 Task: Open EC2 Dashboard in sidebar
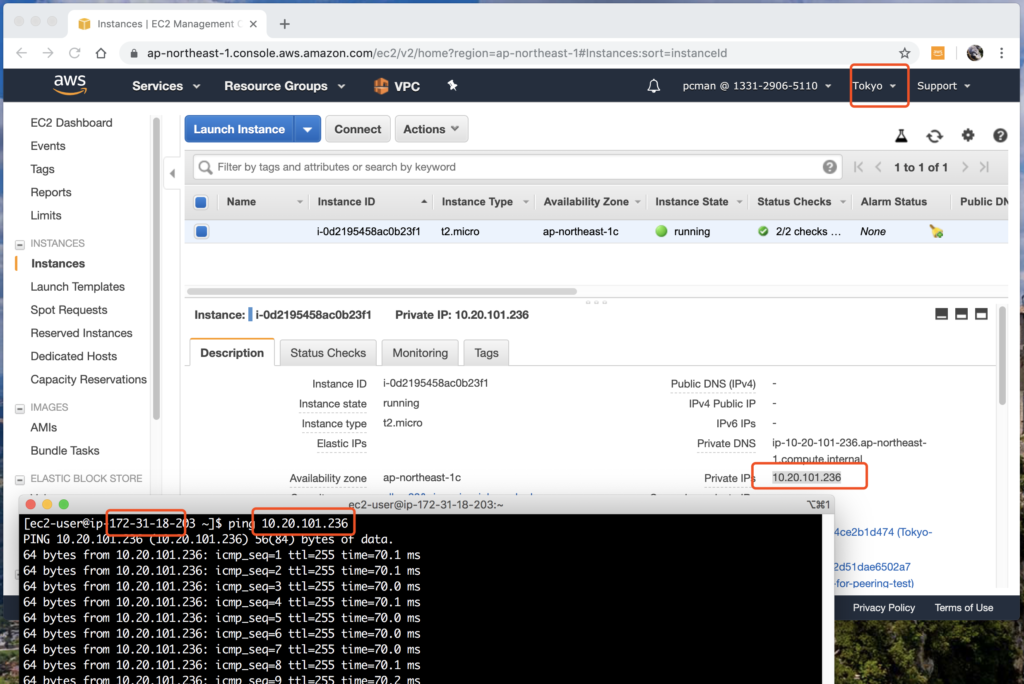tap(71, 123)
